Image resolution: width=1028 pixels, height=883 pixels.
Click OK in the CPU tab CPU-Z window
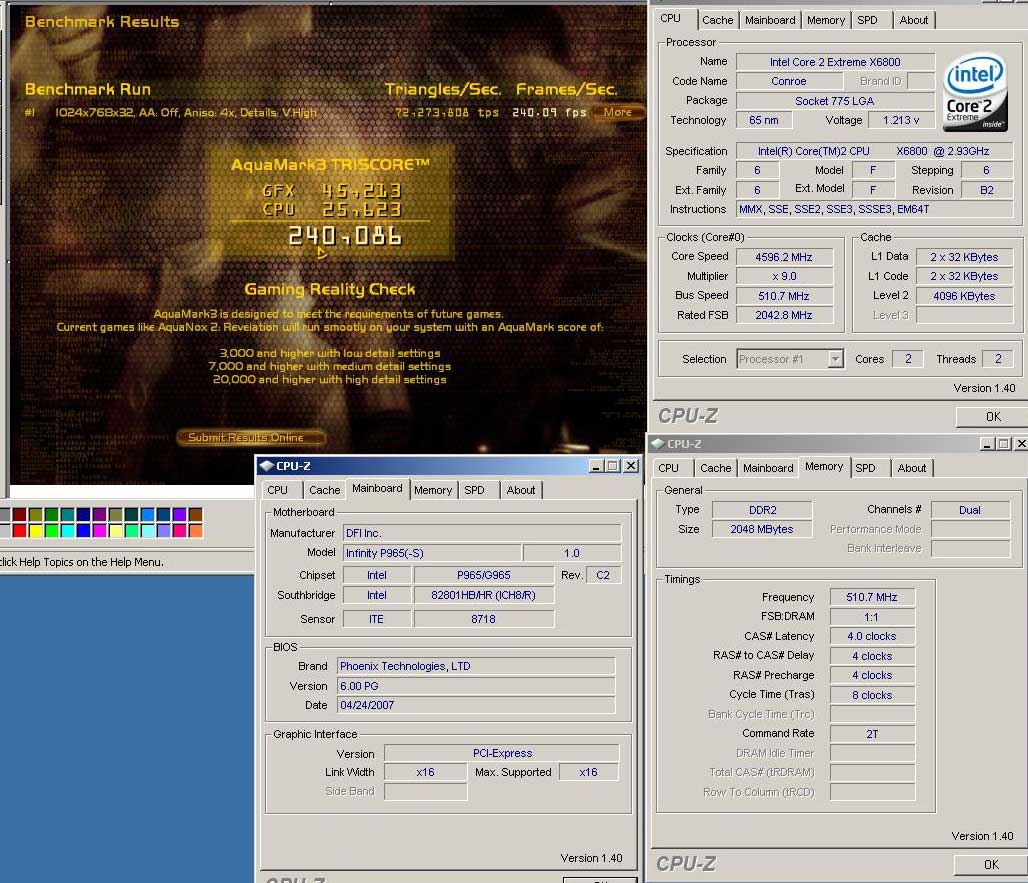(992, 416)
